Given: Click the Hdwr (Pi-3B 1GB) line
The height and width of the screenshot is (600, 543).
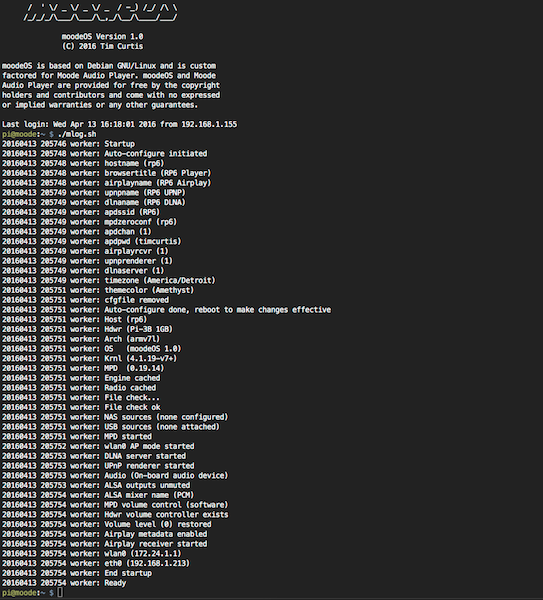Looking at the screenshot, I should (x=87, y=329).
